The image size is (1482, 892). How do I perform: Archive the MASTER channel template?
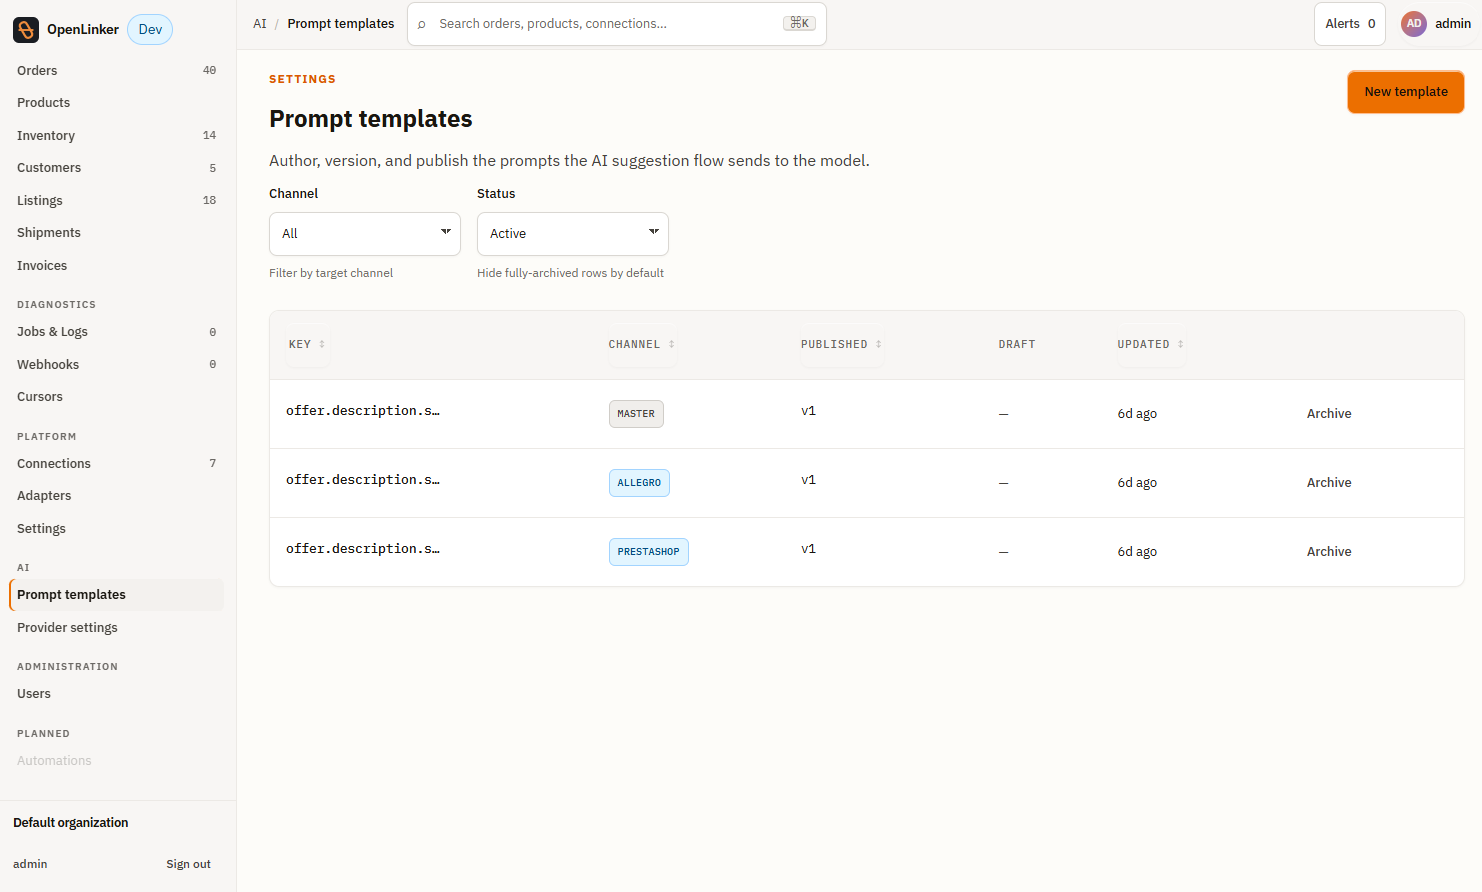[x=1328, y=414]
